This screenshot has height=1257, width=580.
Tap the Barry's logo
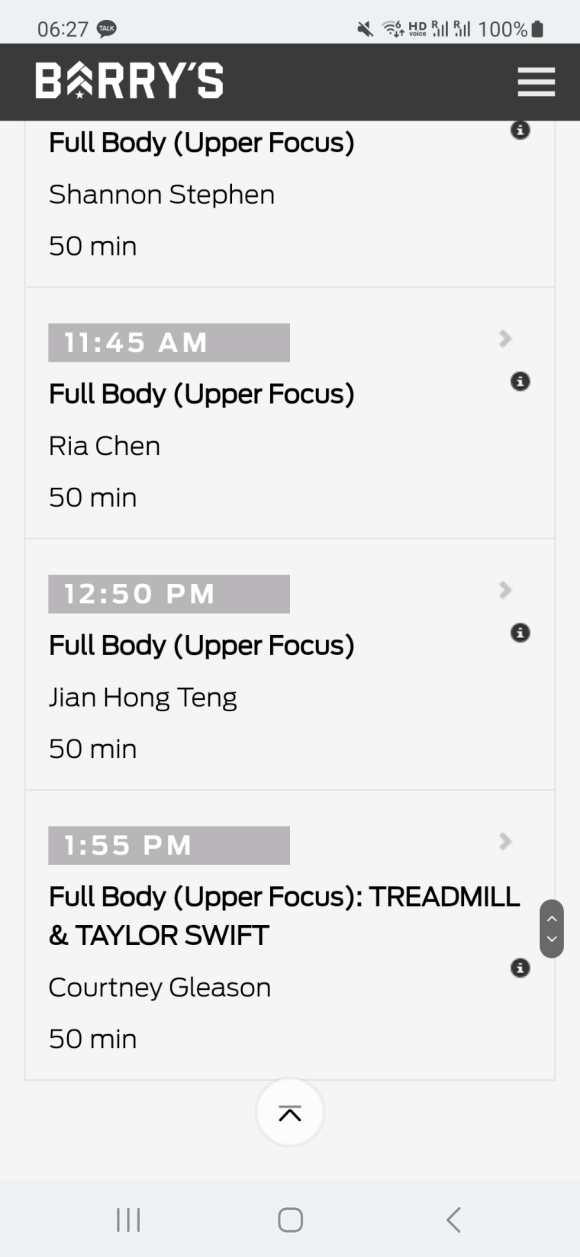[x=130, y=81]
